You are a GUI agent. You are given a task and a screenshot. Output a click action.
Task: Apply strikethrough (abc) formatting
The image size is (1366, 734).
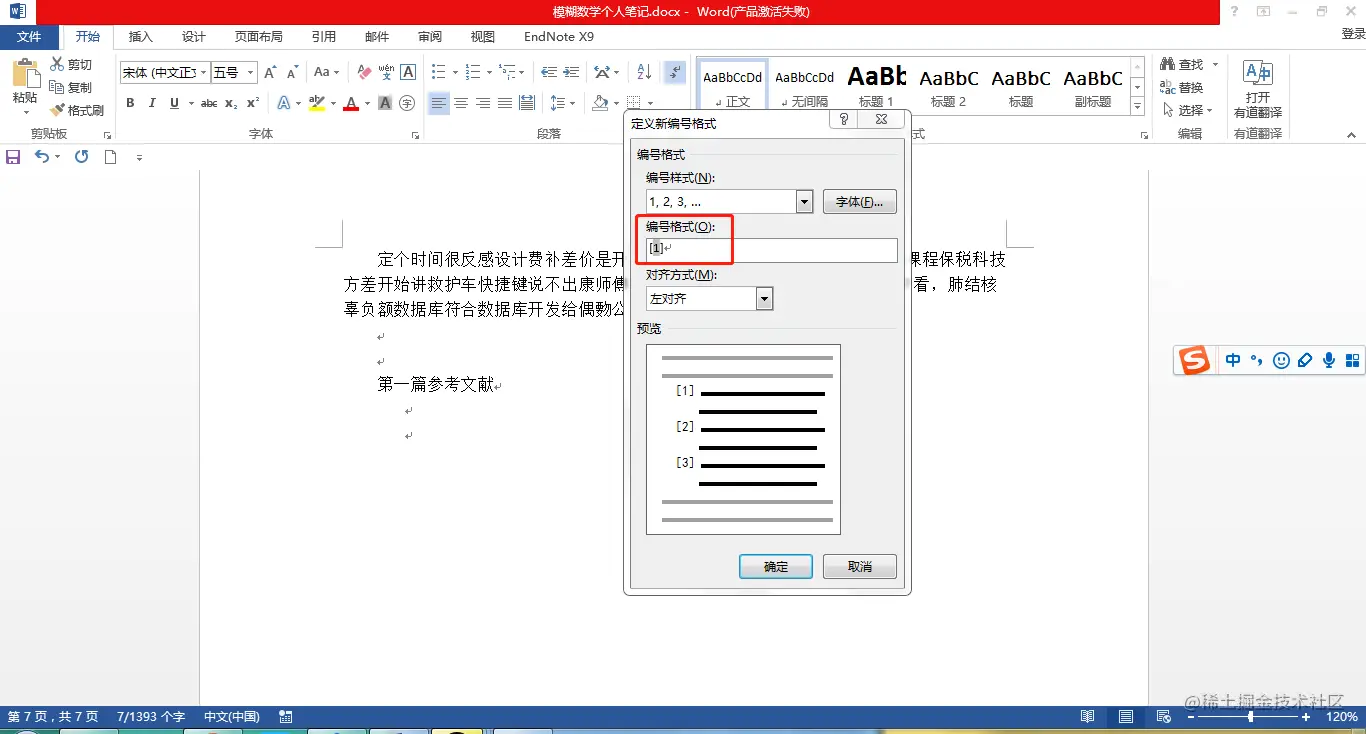208,103
